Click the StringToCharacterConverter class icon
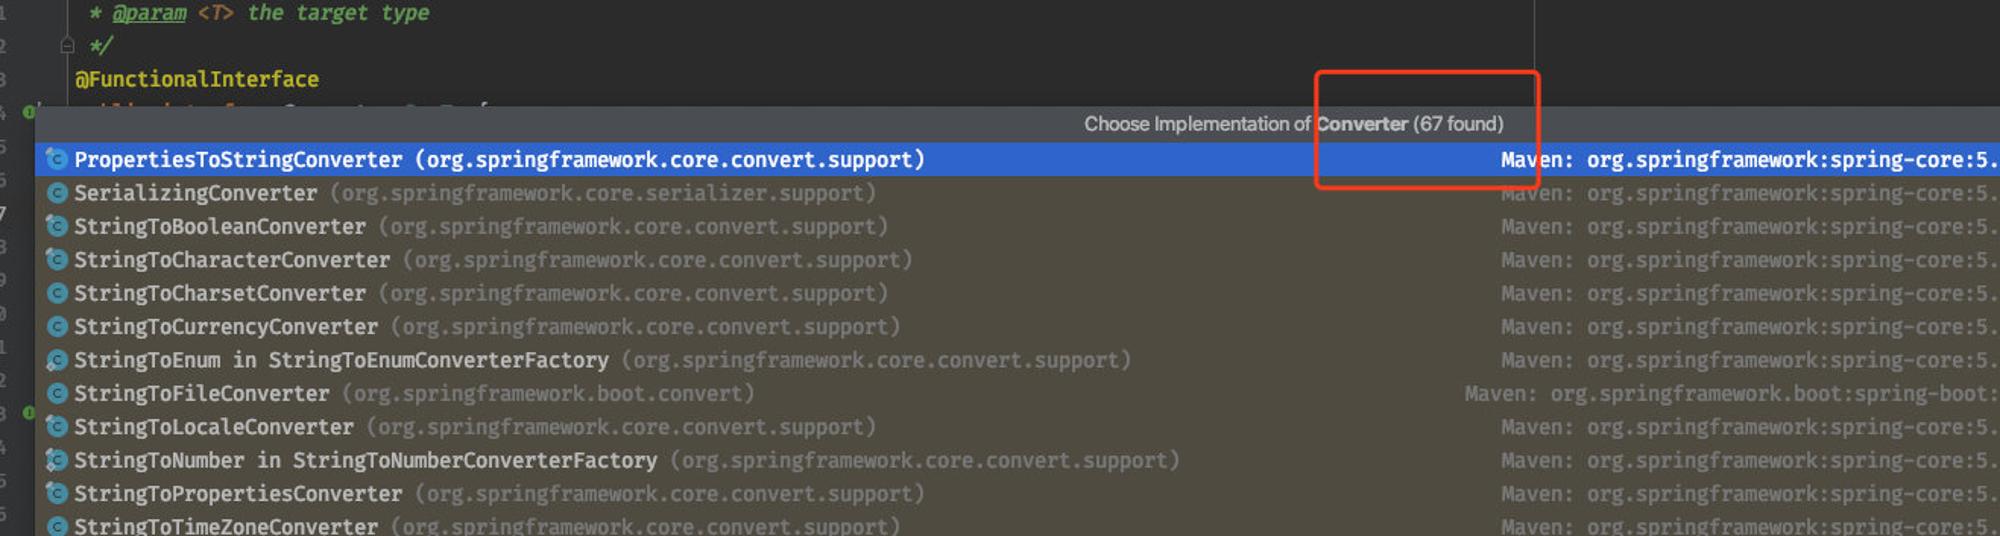 coord(57,260)
